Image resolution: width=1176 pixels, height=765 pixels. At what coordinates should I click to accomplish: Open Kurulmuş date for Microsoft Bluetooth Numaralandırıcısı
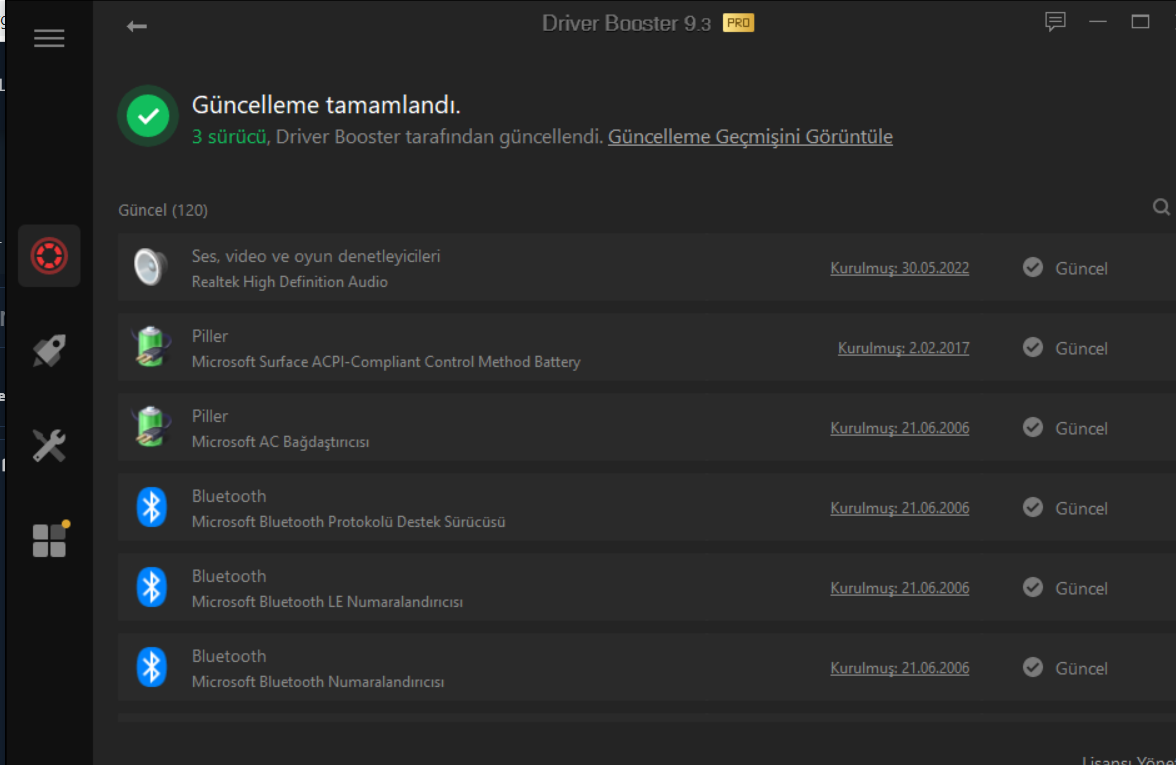click(899, 668)
